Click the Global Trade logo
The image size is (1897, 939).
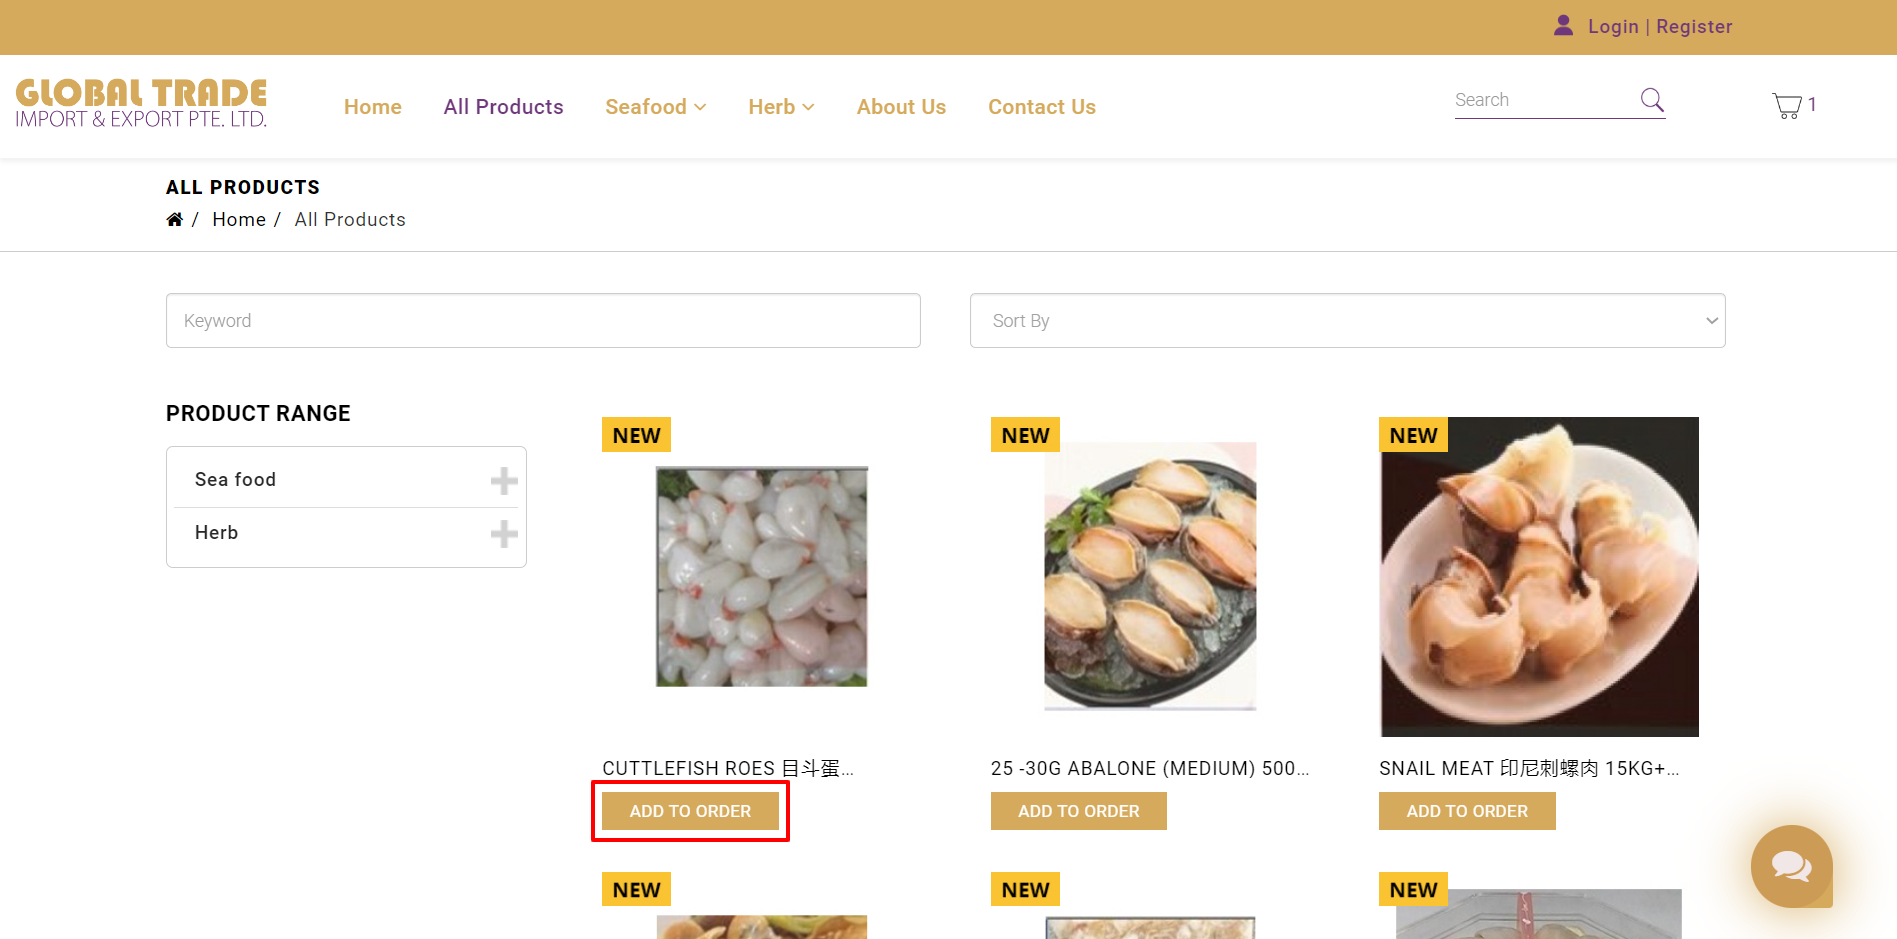pyautogui.click(x=141, y=104)
